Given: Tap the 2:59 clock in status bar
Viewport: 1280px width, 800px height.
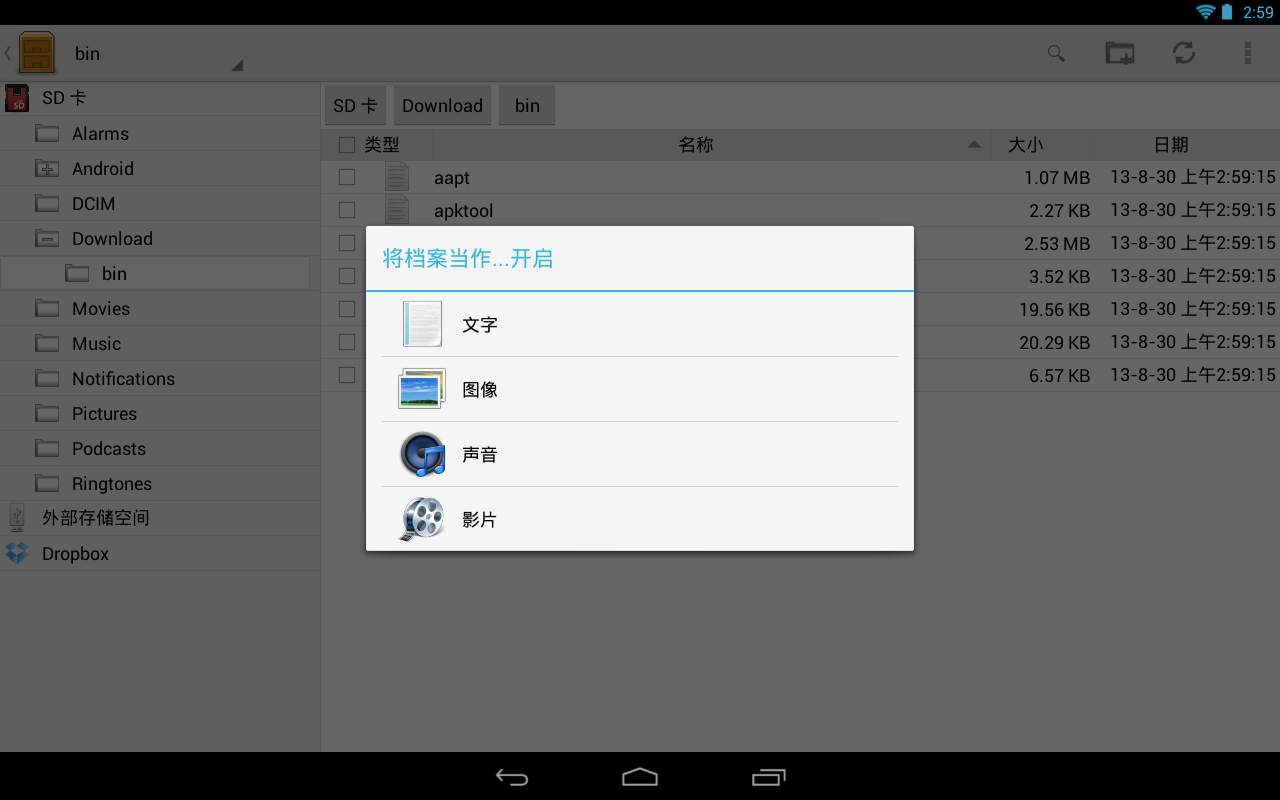Looking at the screenshot, I should click(x=1258, y=12).
